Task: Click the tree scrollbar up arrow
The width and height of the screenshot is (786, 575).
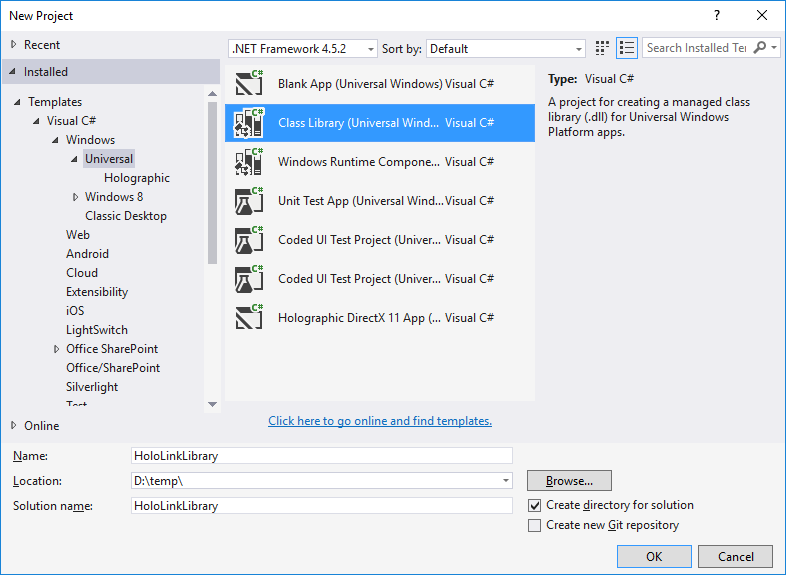Action: click(213, 94)
